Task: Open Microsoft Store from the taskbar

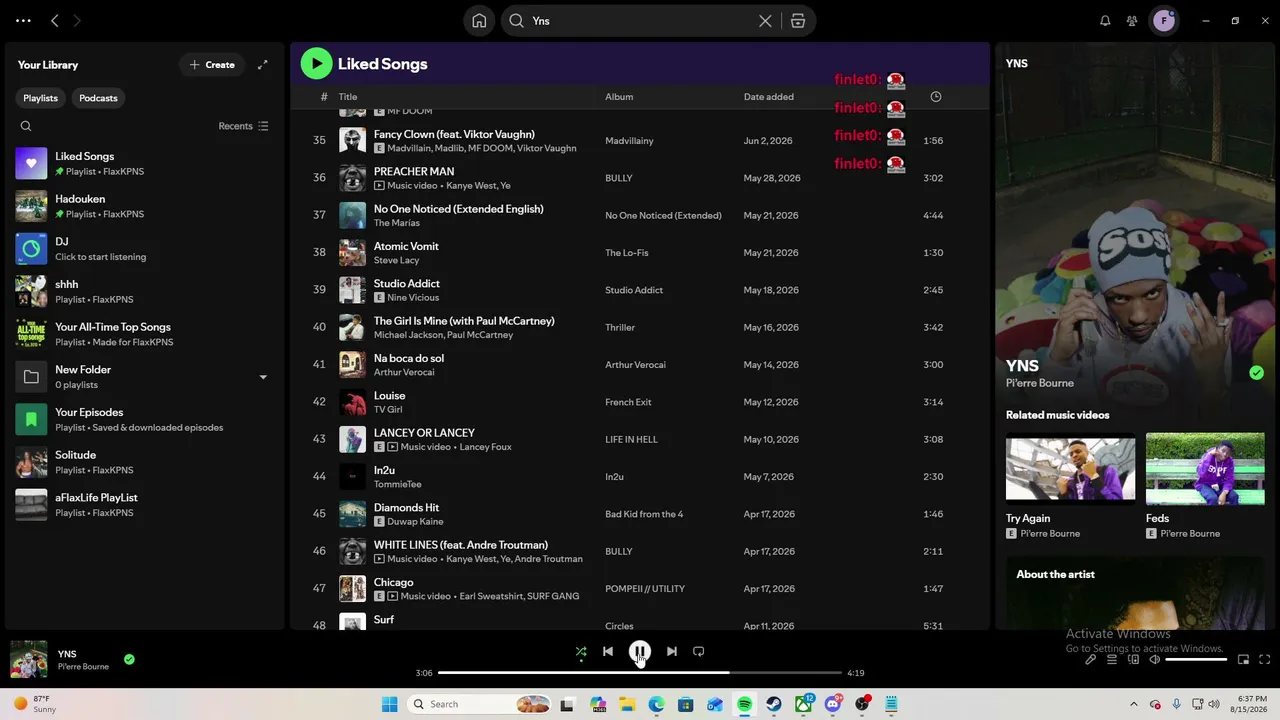Action: click(x=686, y=704)
